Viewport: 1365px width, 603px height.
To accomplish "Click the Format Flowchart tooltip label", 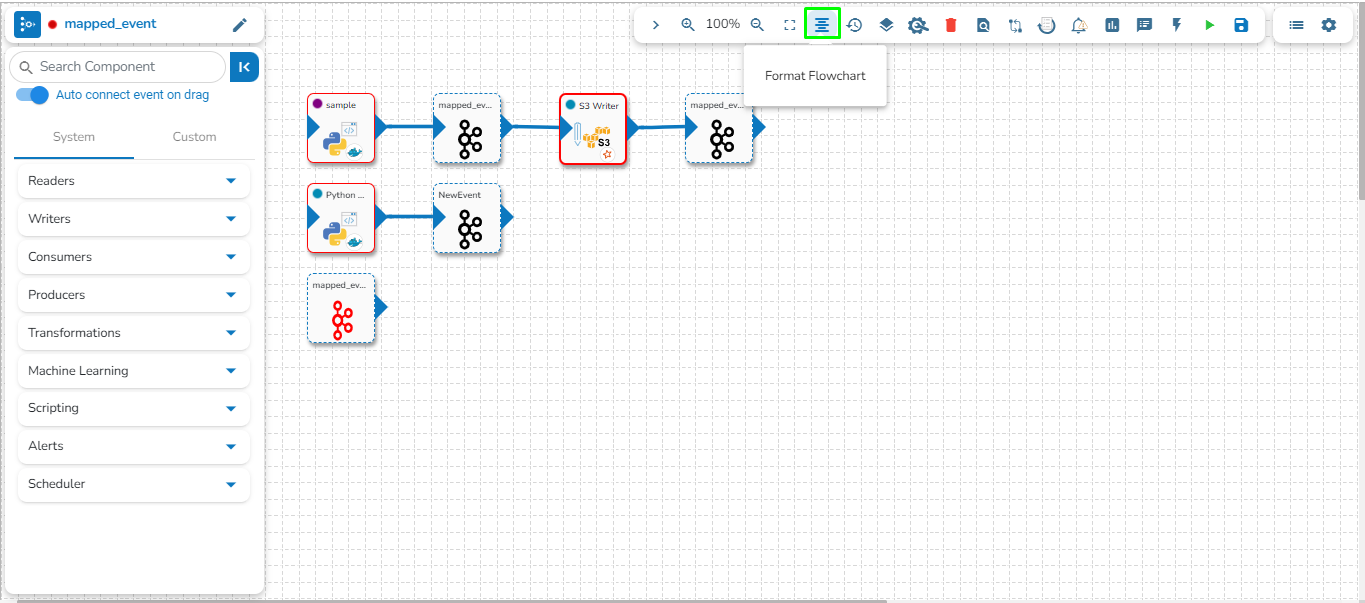I will (815, 76).
